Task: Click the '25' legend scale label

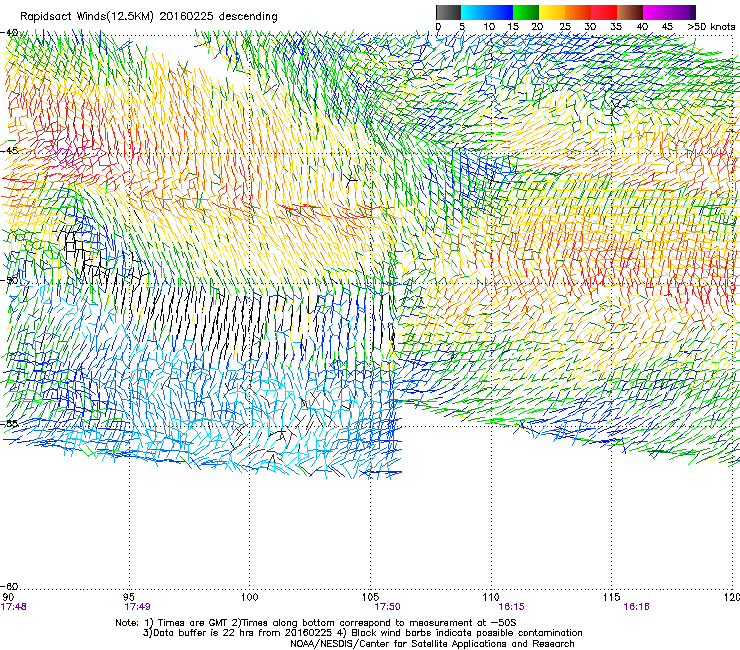Action: tap(565, 27)
